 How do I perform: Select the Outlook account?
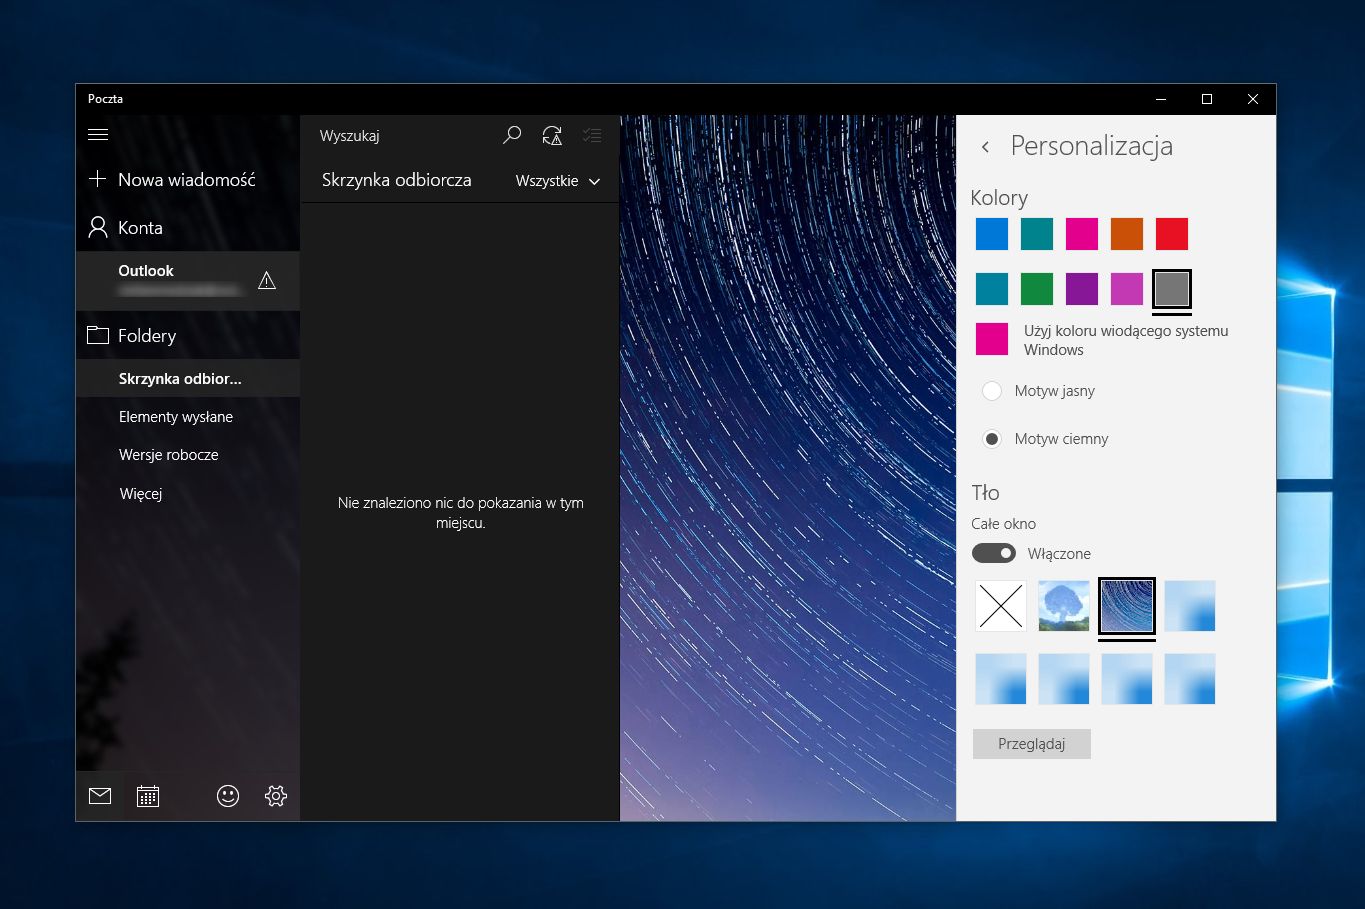click(188, 280)
